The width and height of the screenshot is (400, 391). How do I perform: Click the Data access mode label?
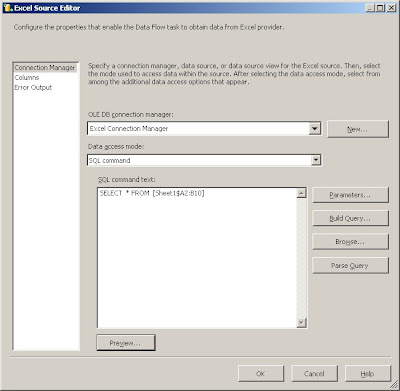point(116,146)
